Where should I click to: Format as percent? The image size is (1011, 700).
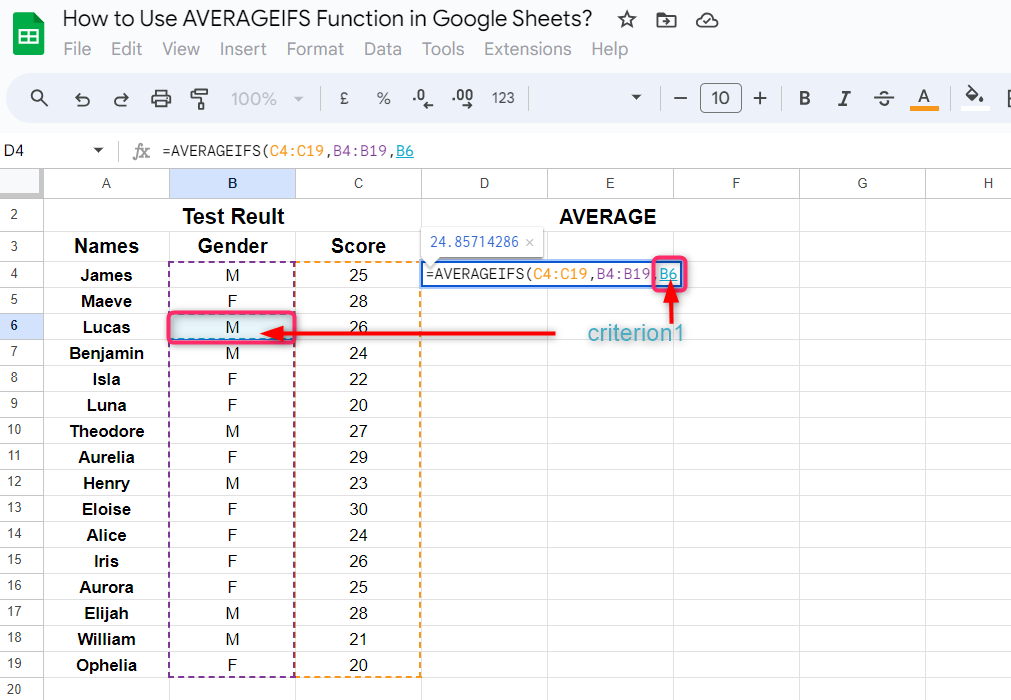(x=384, y=99)
